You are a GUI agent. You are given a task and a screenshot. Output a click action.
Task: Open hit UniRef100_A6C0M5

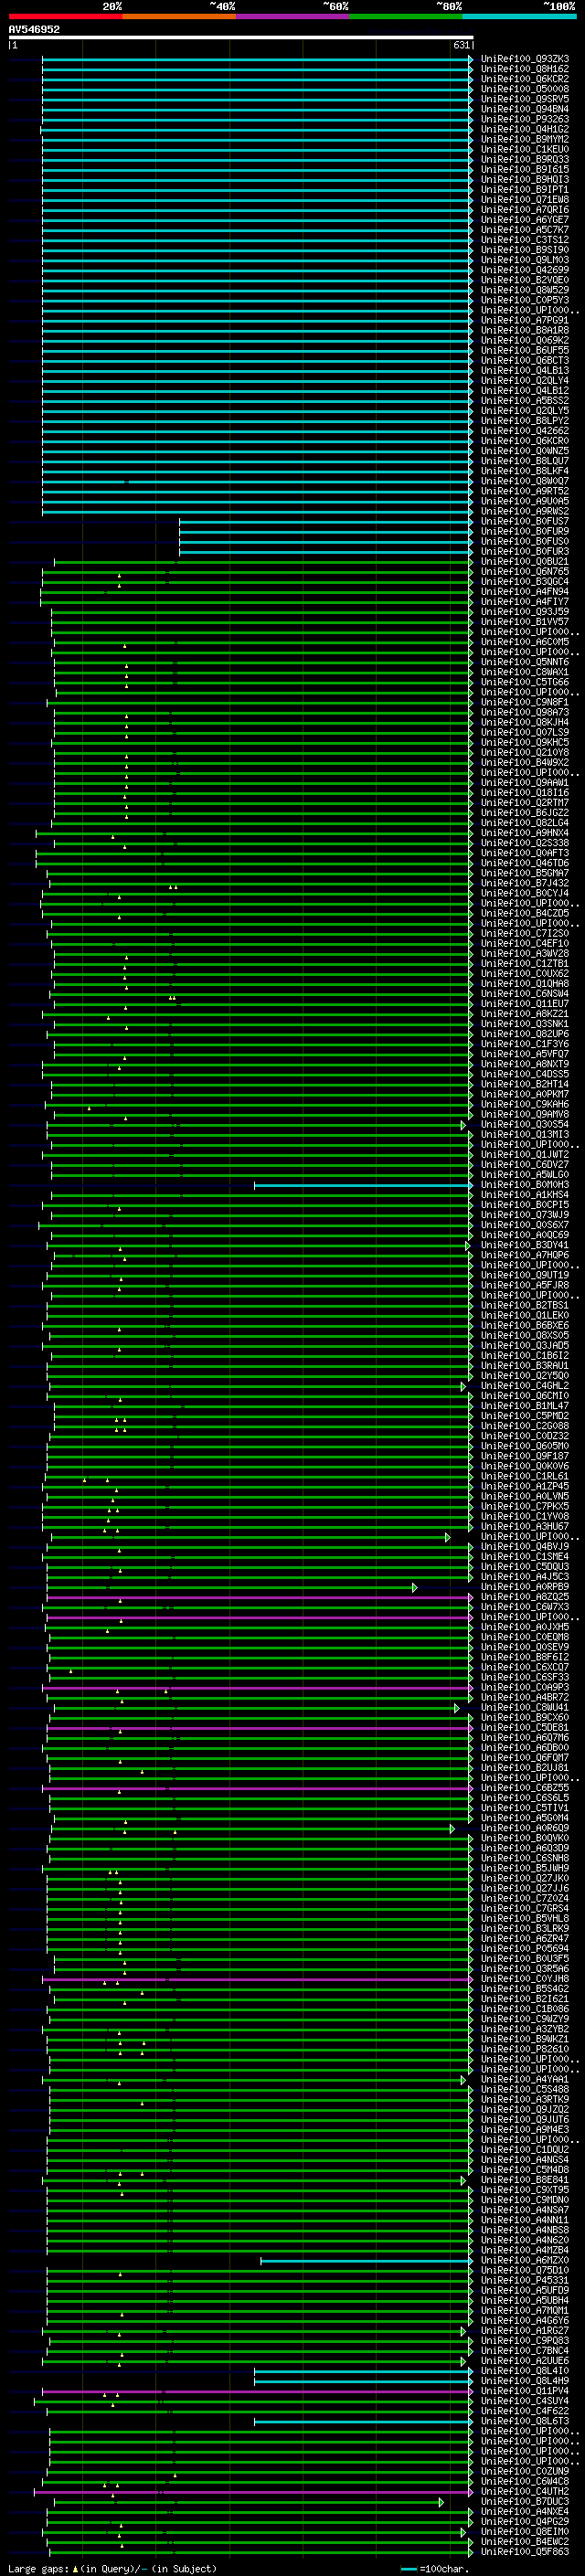pos(525,642)
